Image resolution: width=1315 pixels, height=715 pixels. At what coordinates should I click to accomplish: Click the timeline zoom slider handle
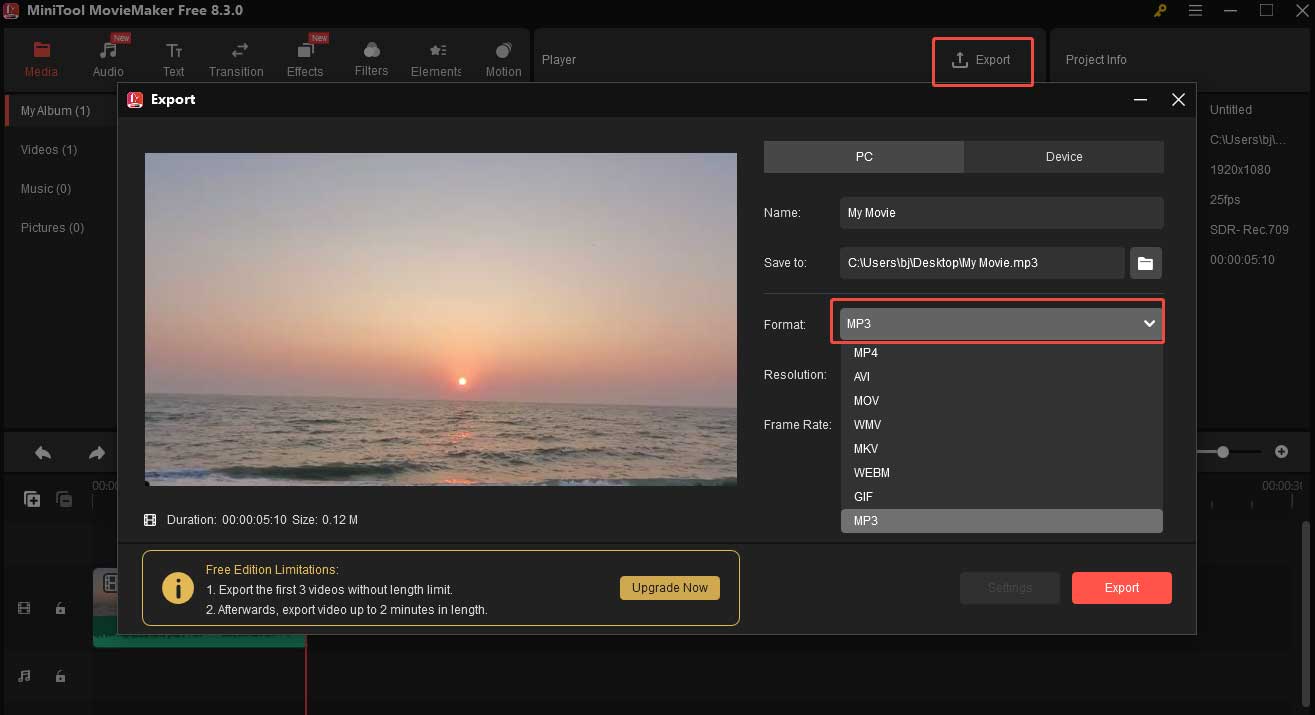1222,452
